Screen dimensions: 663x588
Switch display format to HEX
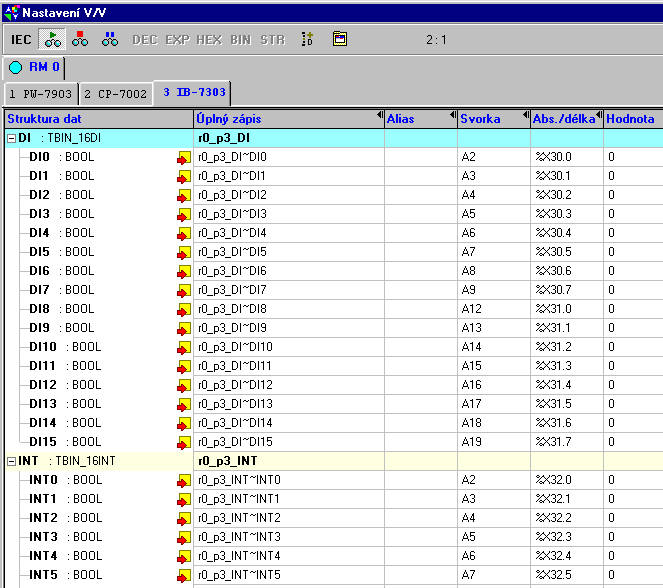point(209,40)
